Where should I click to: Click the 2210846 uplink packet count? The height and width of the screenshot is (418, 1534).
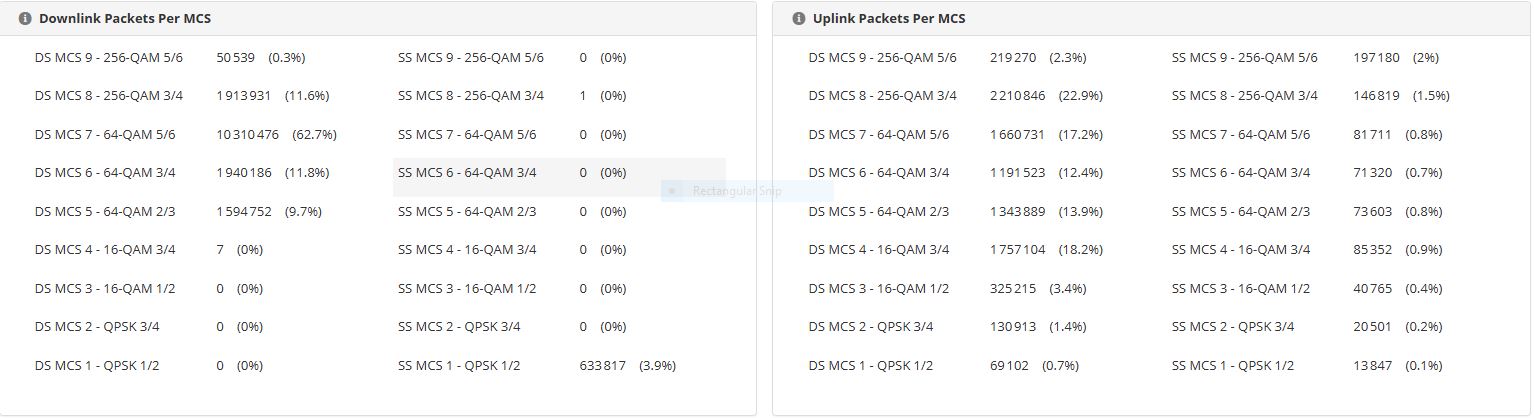click(1017, 96)
